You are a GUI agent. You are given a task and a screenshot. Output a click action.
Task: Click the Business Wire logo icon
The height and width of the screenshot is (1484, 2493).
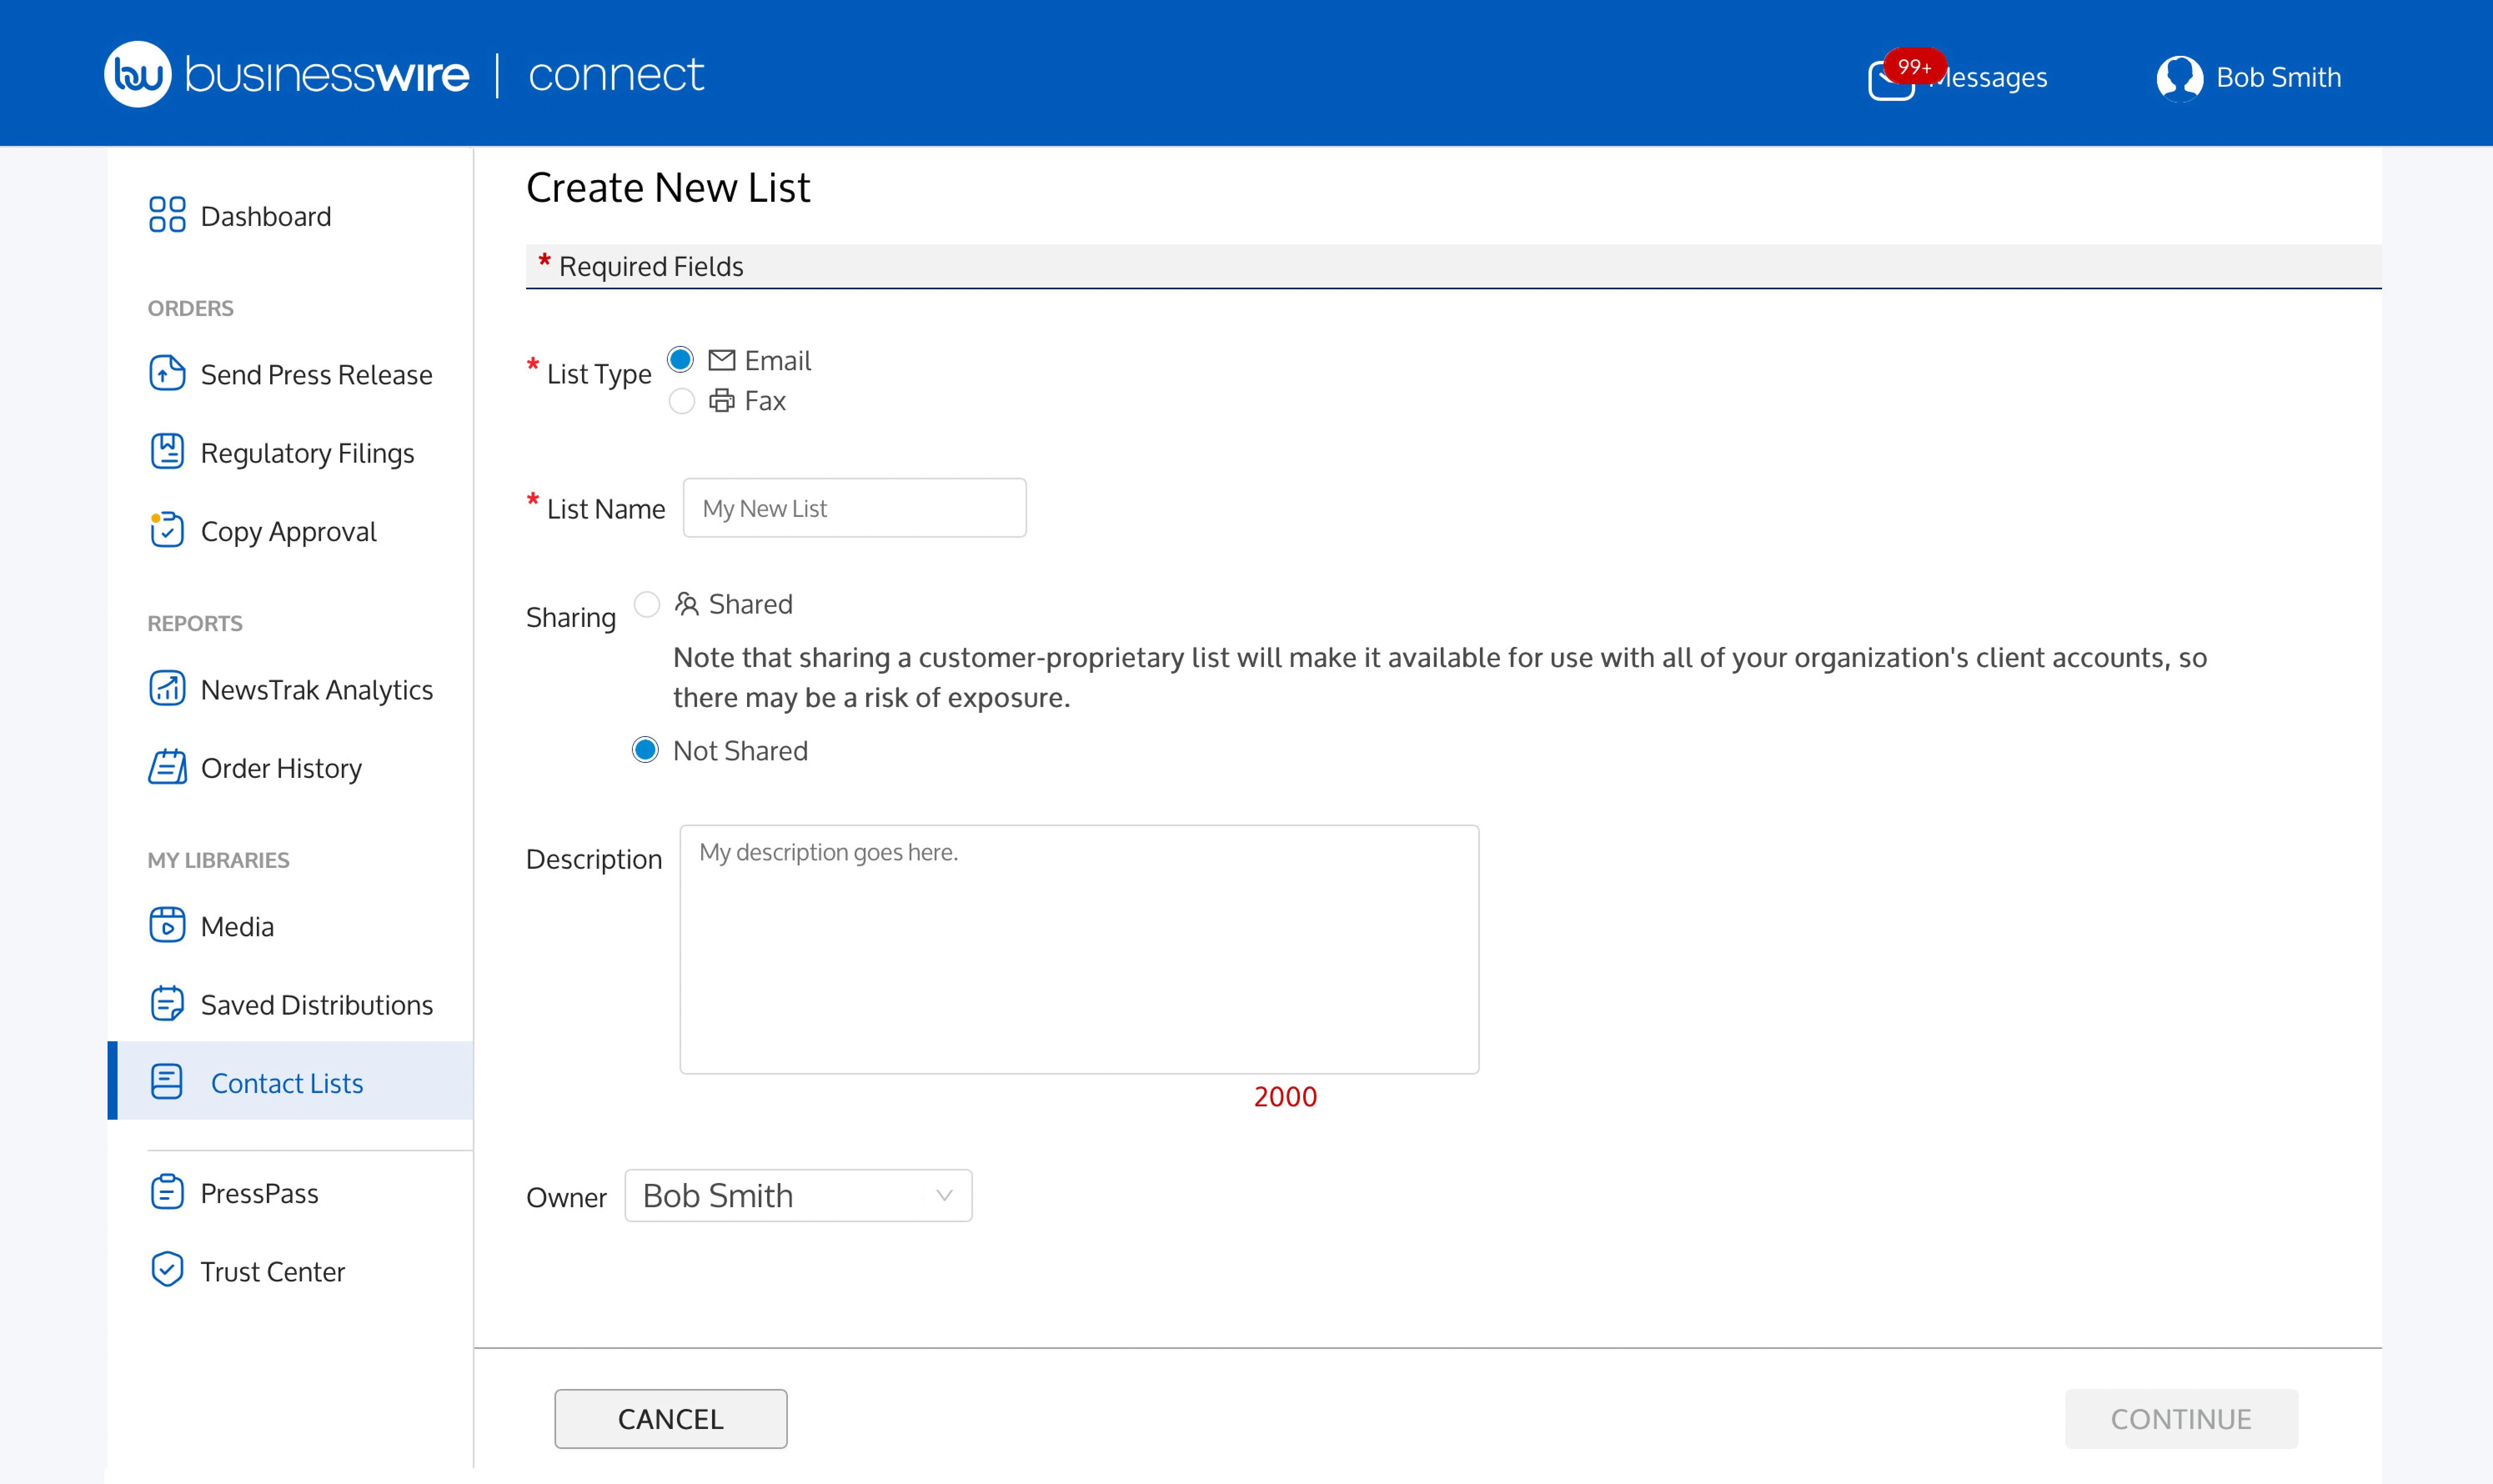click(138, 74)
